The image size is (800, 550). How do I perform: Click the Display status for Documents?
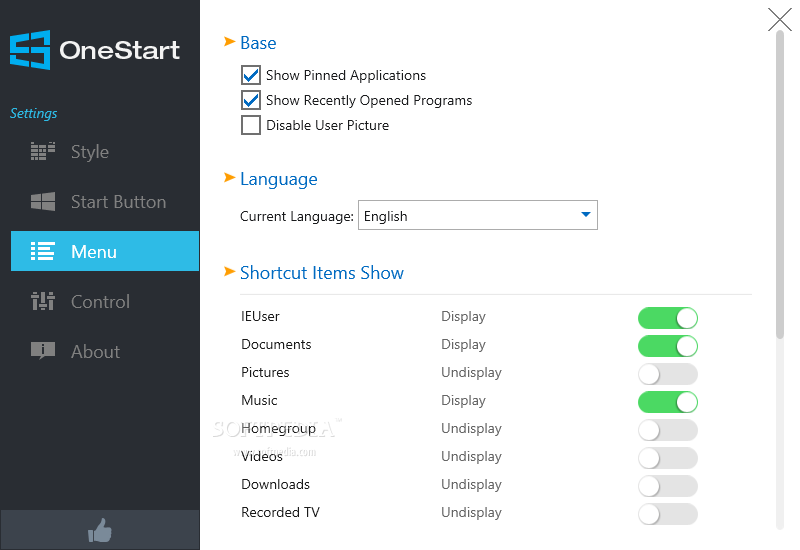coord(463,345)
